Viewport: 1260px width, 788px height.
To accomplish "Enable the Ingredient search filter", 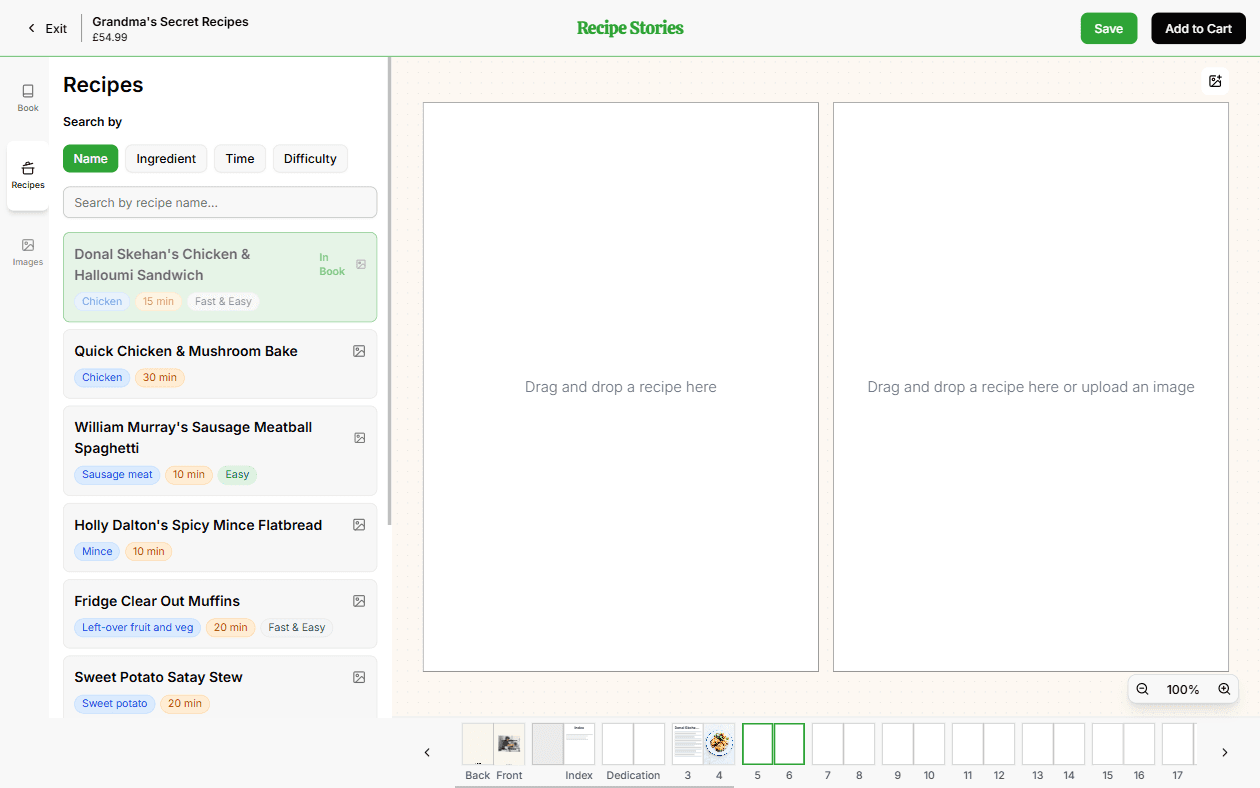I will click(166, 158).
